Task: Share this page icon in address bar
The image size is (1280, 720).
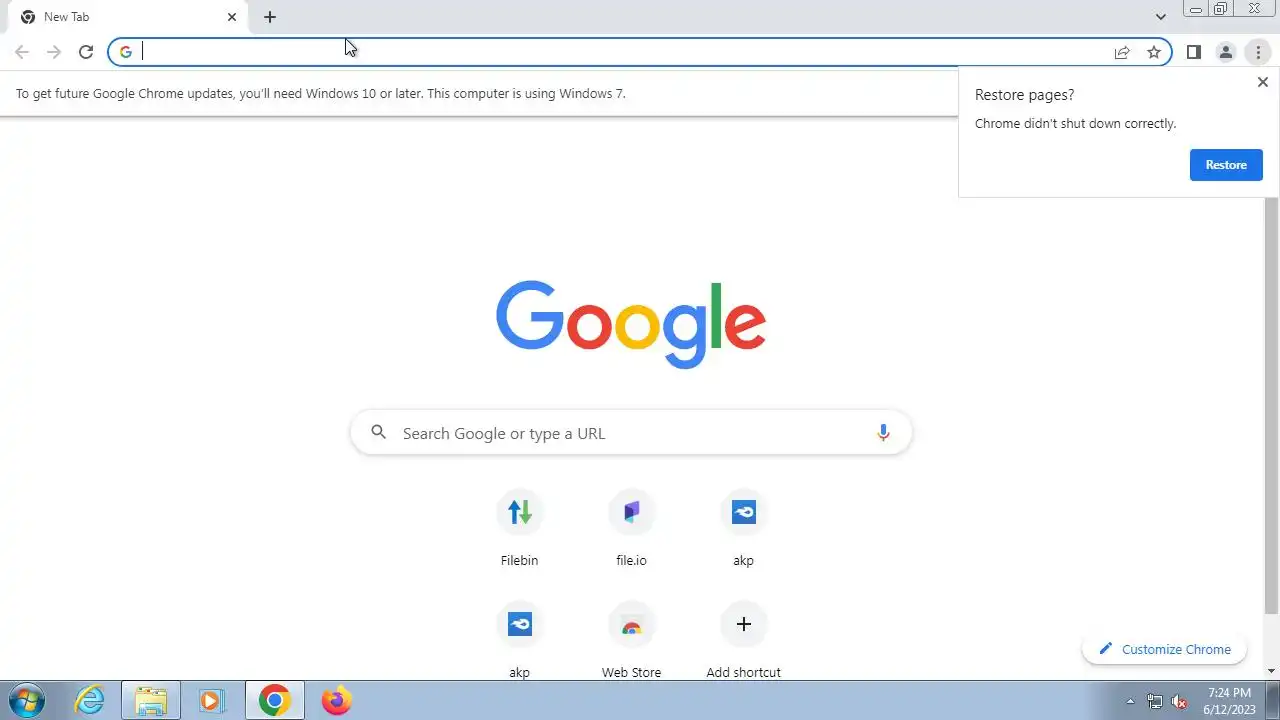Action: (x=1122, y=52)
